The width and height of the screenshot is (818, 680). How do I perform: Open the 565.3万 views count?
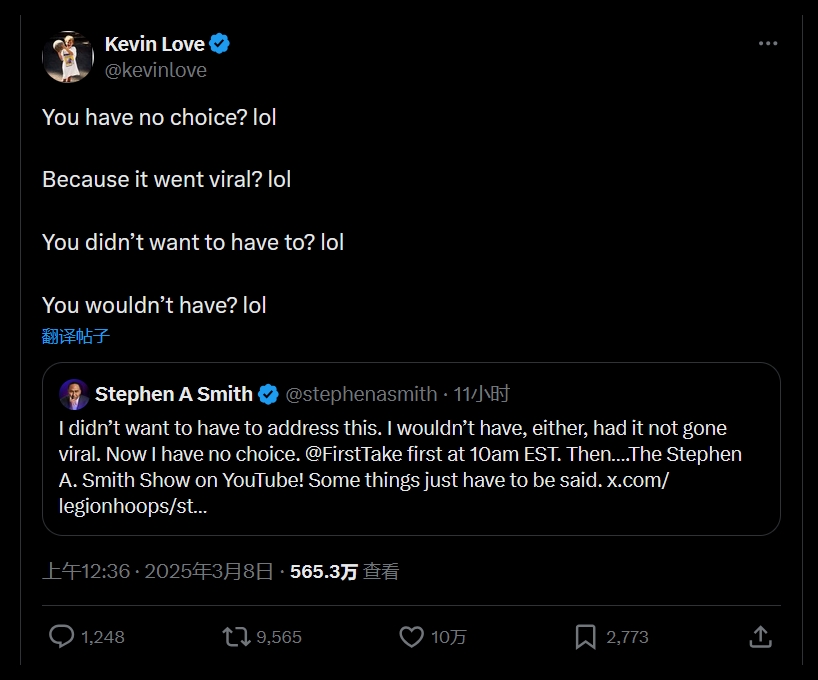point(323,571)
